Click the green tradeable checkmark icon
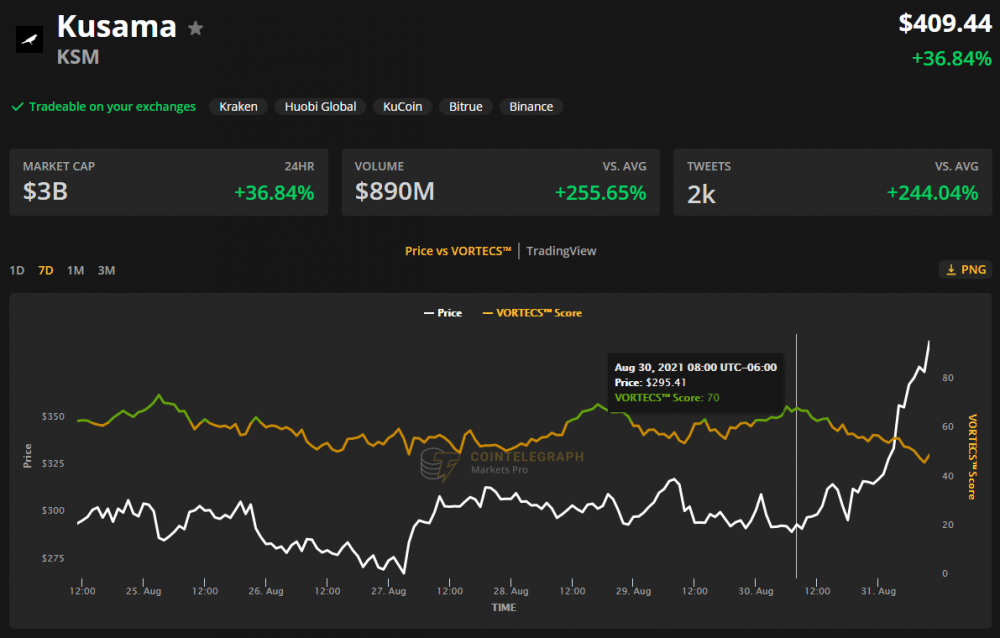The height and width of the screenshot is (638, 1000). [17, 107]
